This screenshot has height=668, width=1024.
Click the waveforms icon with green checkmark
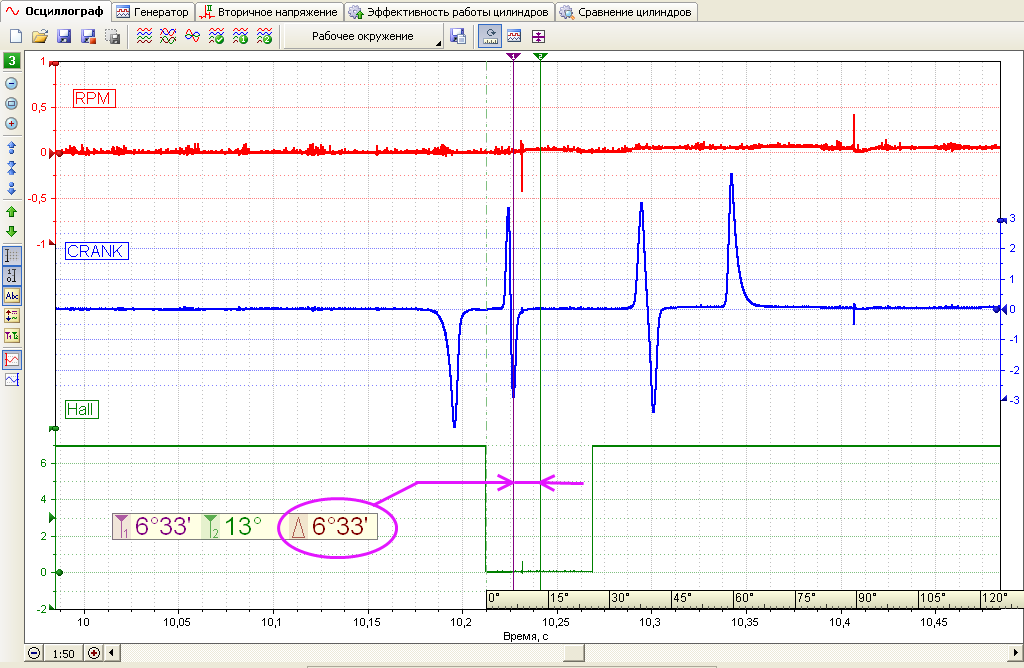coord(216,37)
